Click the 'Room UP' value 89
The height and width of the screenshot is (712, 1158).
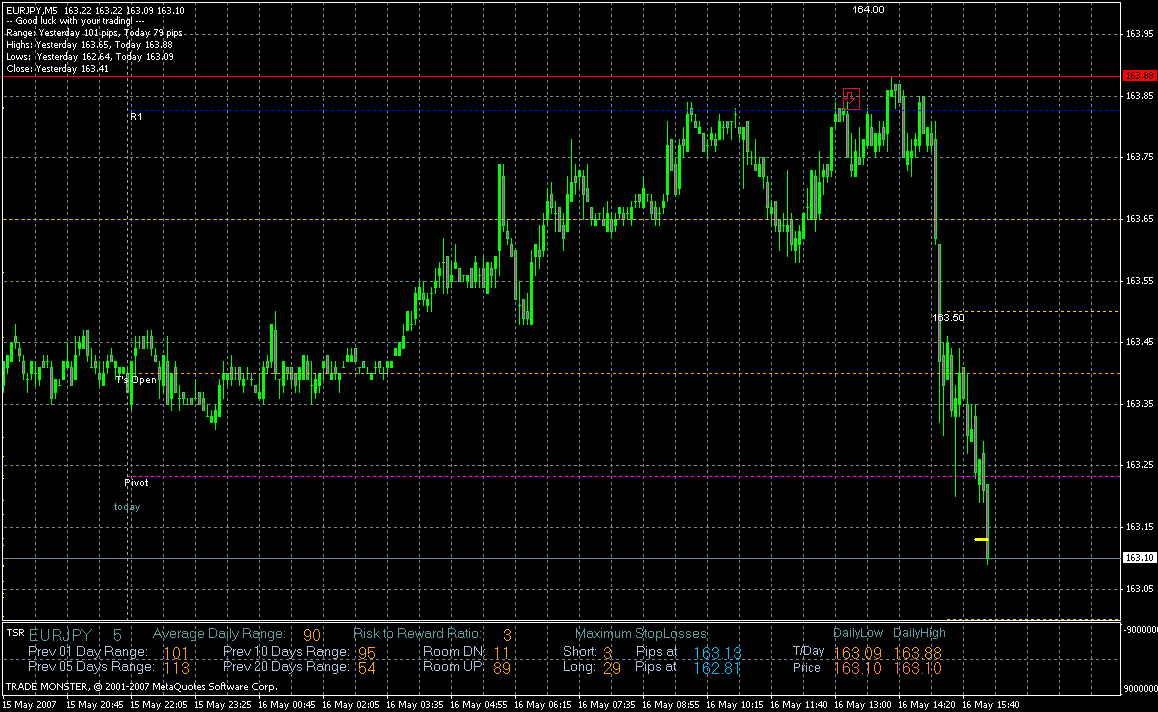click(502, 668)
